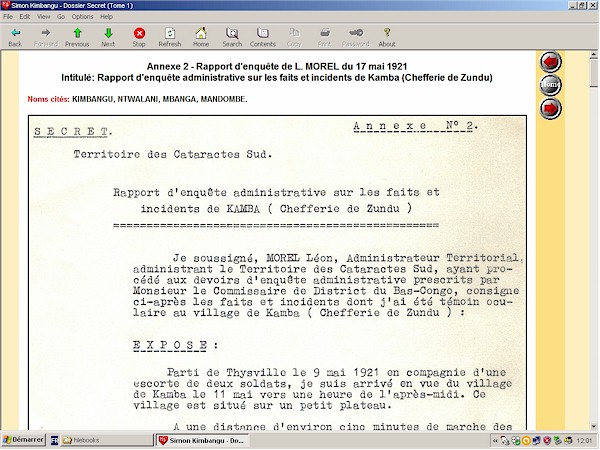
Task: Open the Home toolbar icon
Action: tap(201, 37)
